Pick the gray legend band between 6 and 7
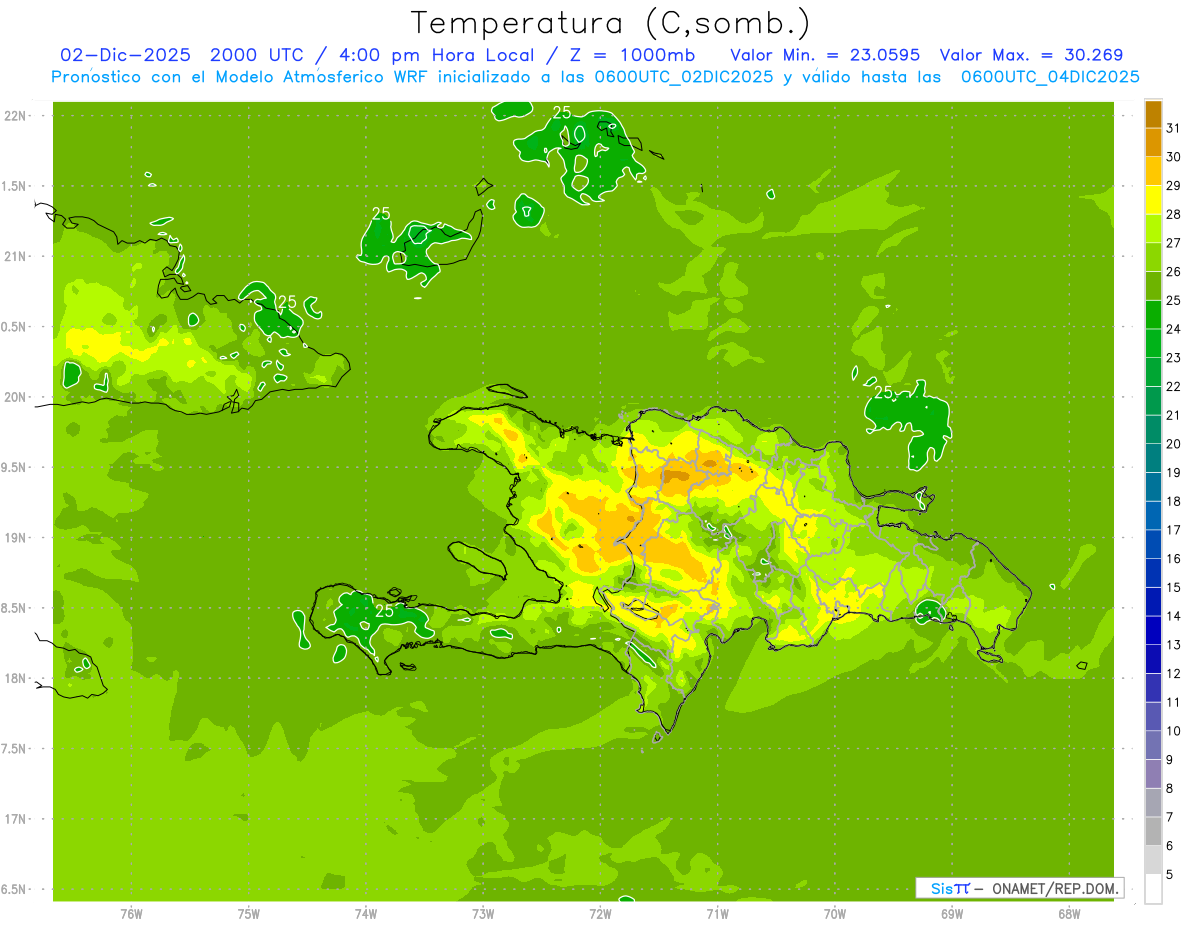Screen dimensions: 1200x927 tap(1153, 832)
